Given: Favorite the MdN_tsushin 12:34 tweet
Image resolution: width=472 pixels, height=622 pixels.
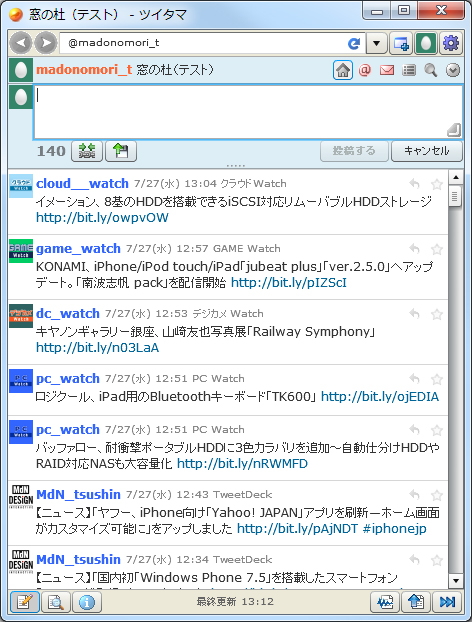Looking at the screenshot, I should pos(437,560).
